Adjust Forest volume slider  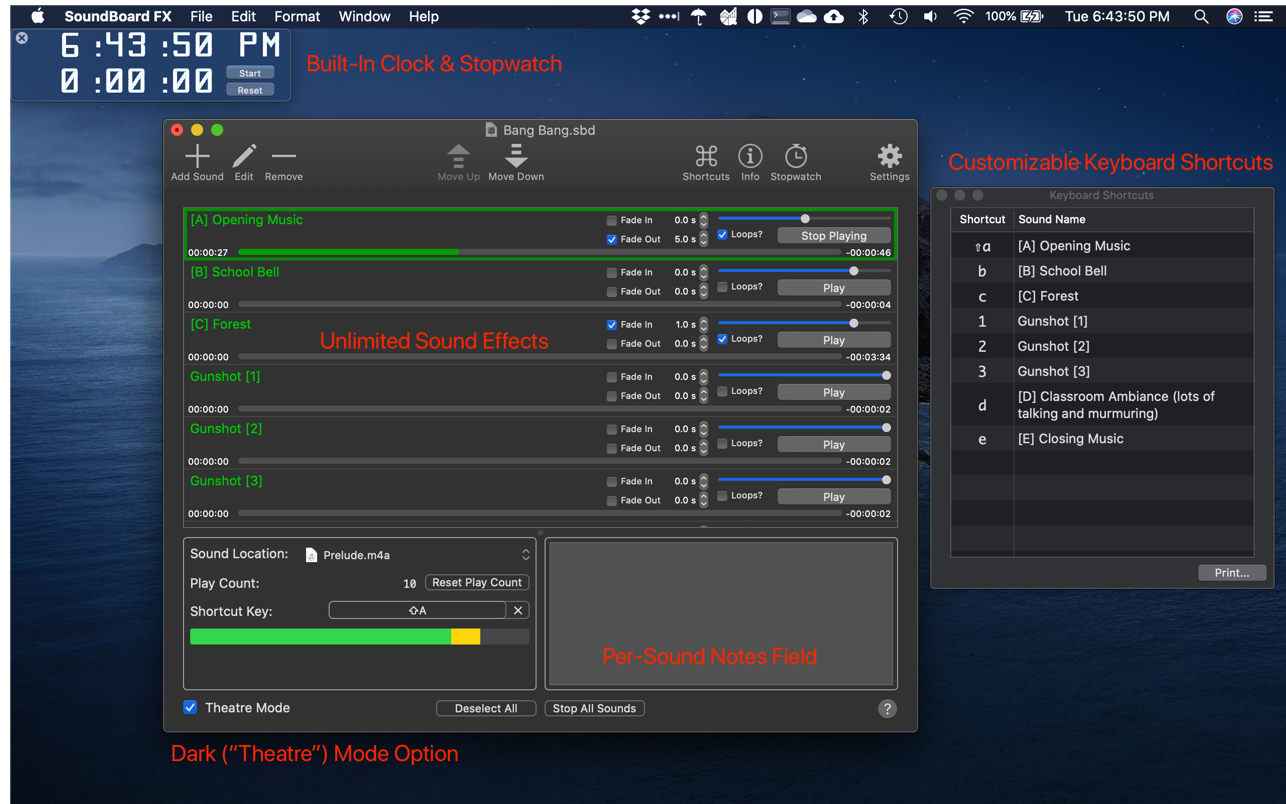point(804,322)
